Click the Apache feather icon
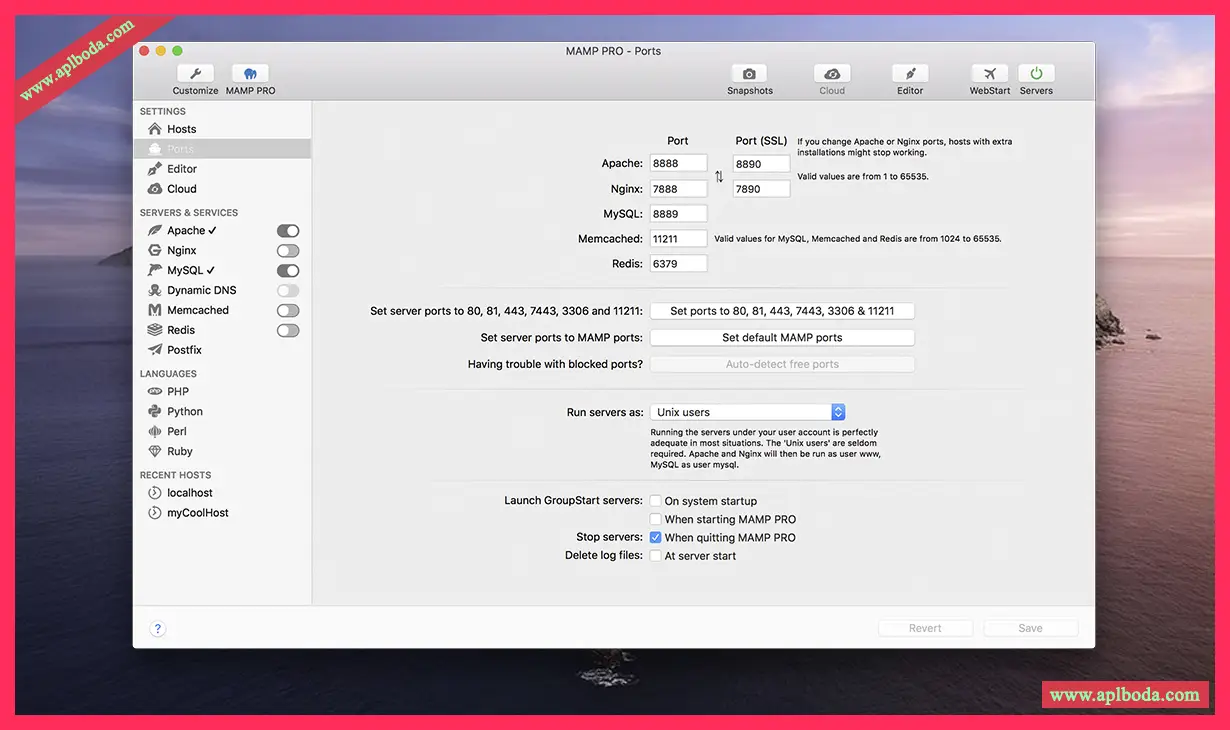This screenshot has height=730, width=1230. click(x=155, y=231)
